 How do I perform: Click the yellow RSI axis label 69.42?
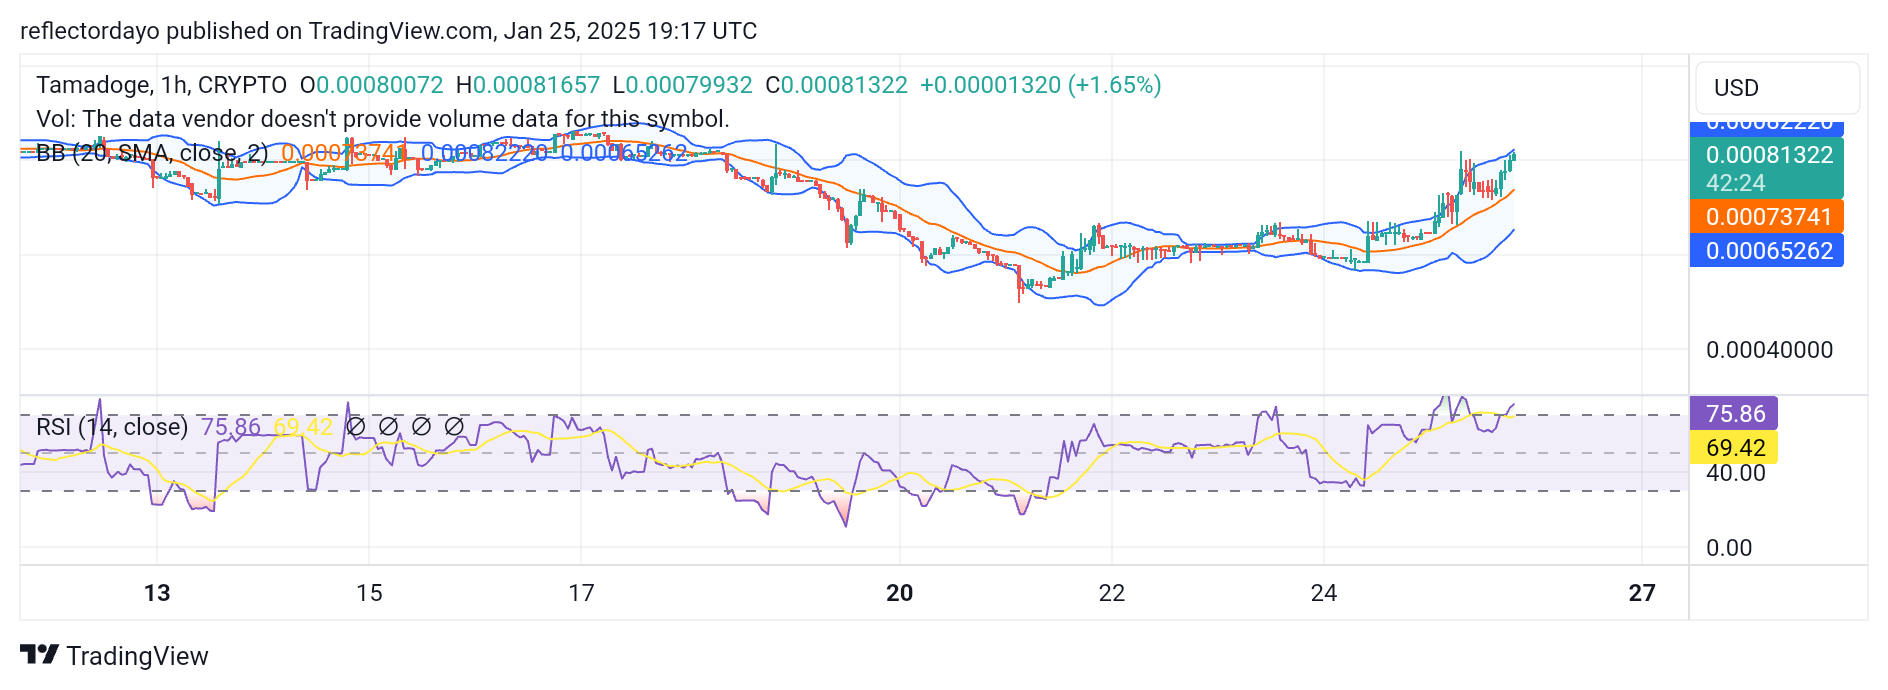point(1734,448)
